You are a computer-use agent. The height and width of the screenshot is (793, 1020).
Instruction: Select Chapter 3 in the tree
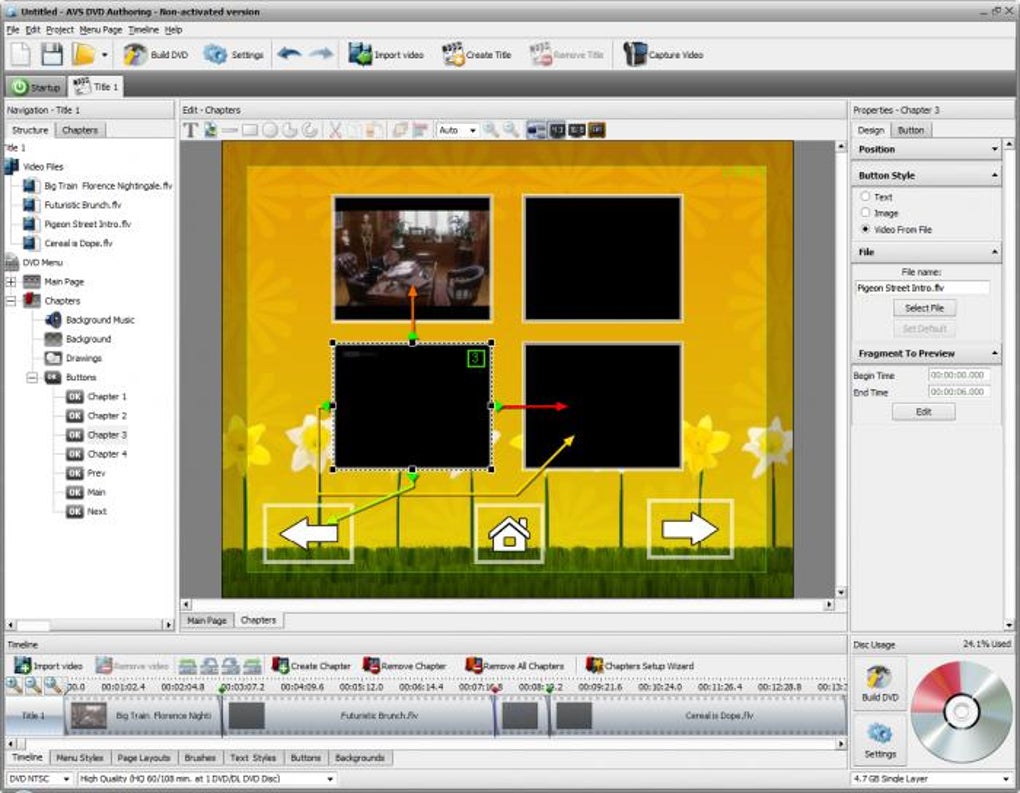point(96,435)
